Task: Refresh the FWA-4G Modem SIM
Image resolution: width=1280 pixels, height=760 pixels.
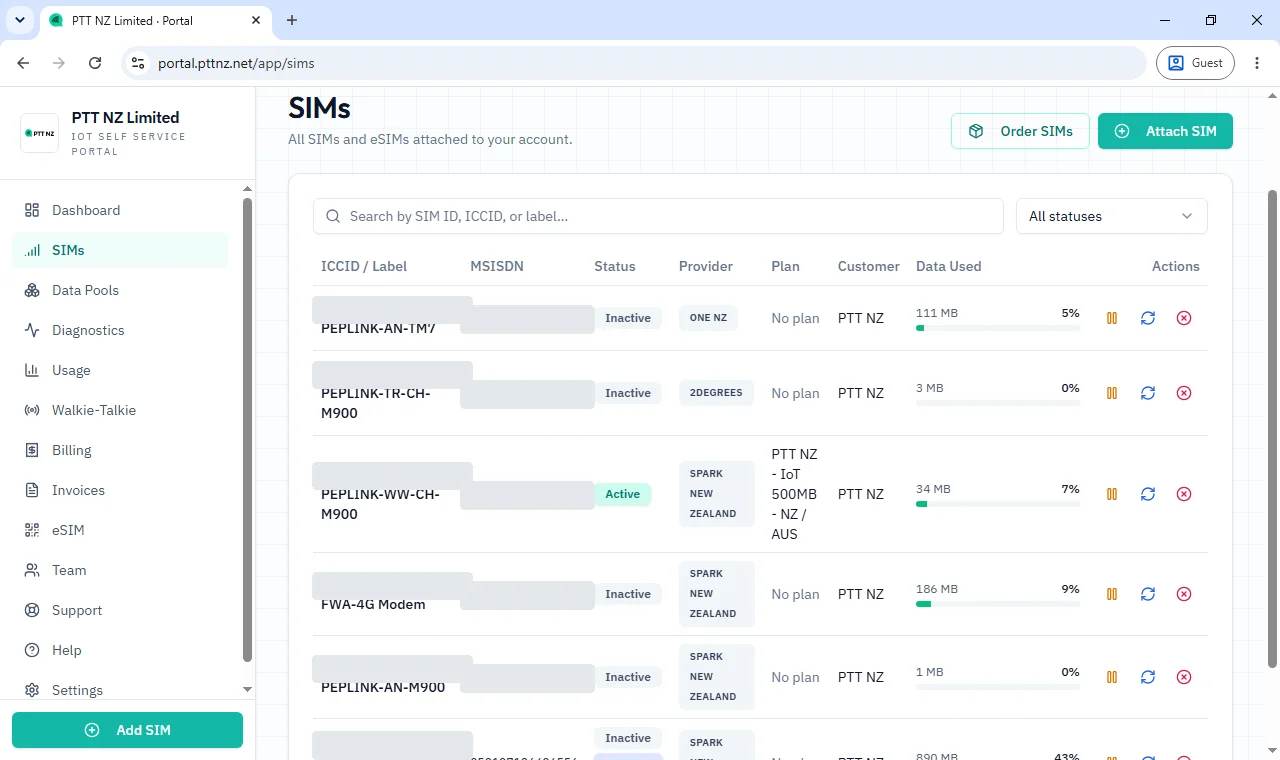Action: pos(1148,594)
